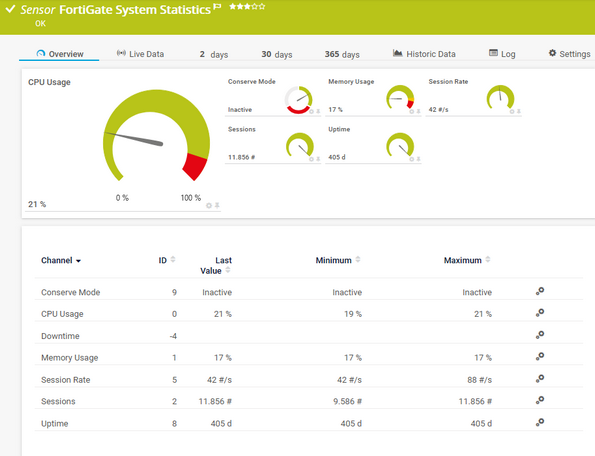Click the Session Rate mini gauge
This screenshot has width=595, height=456.
(x=500, y=97)
